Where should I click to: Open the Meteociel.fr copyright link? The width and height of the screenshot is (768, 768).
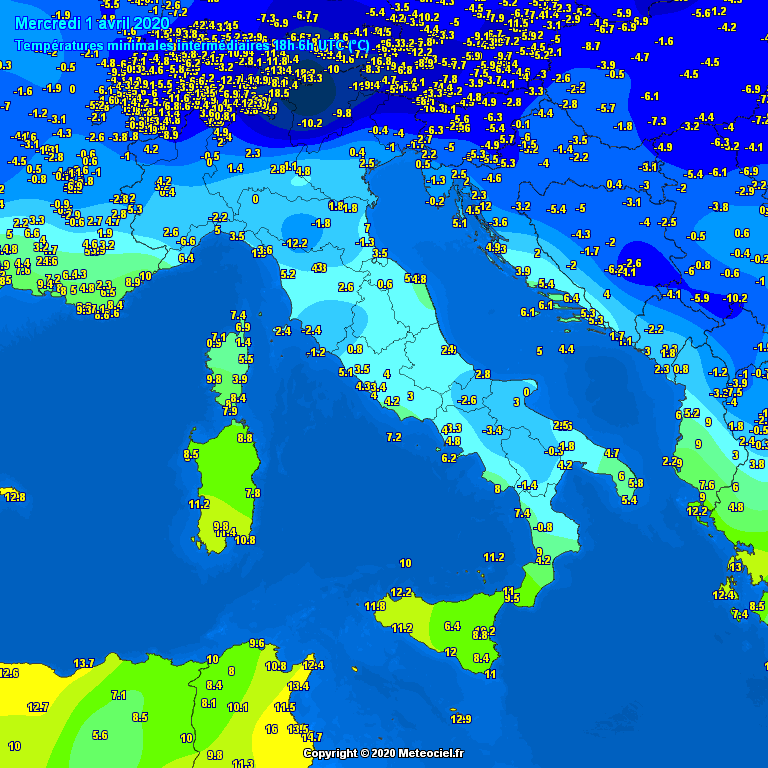tap(384, 753)
